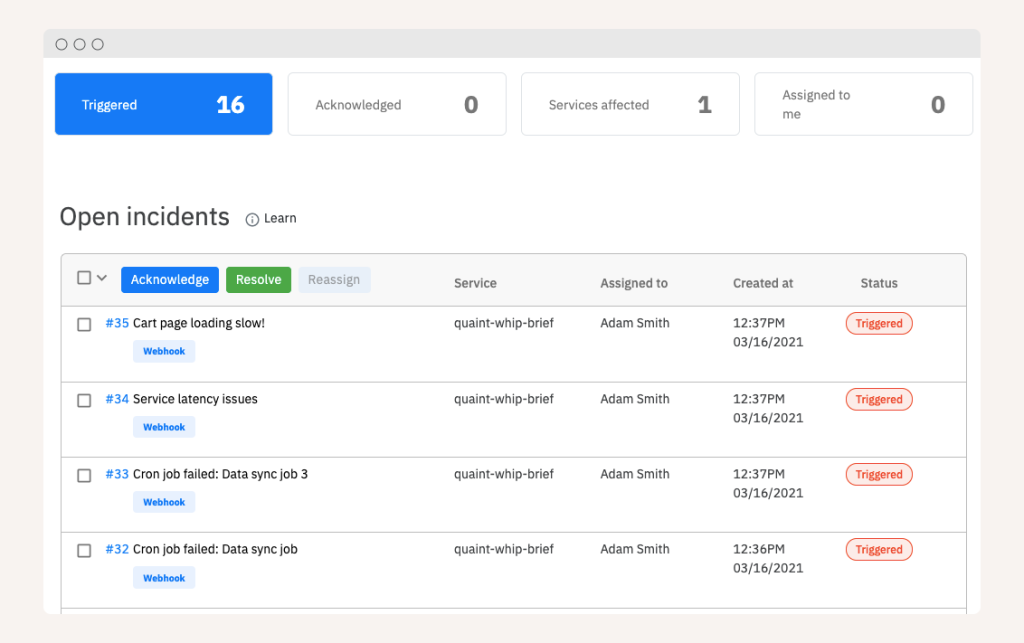The image size is (1024, 643).
Task: Click Webhook badge under incident #33
Action: (x=164, y=502)
